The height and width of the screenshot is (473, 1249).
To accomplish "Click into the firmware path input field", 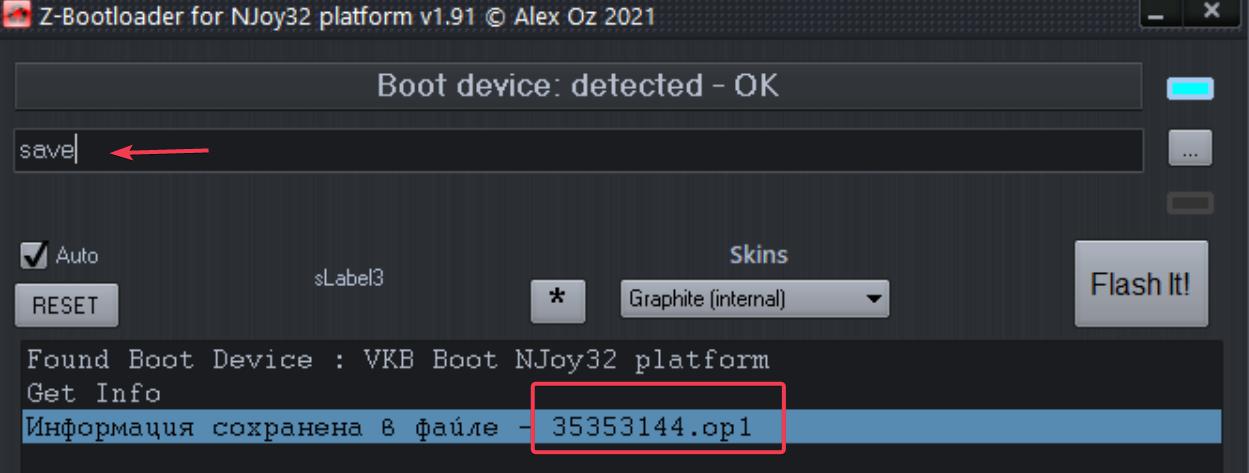I will (579, 150).
